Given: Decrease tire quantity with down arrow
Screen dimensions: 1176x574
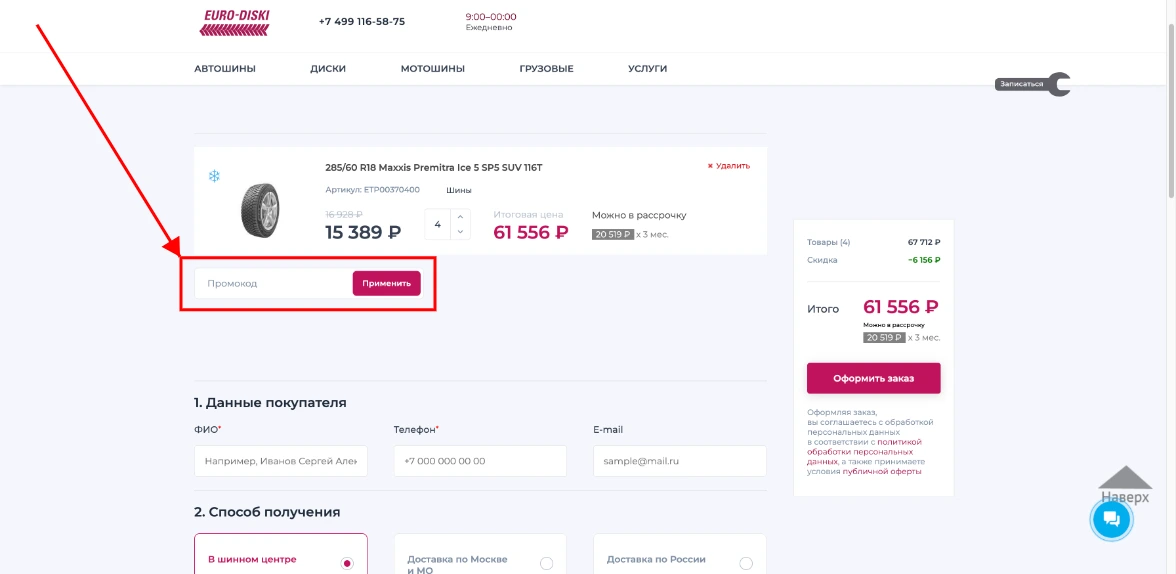Looking at the screenshot, I should [460, 231].
